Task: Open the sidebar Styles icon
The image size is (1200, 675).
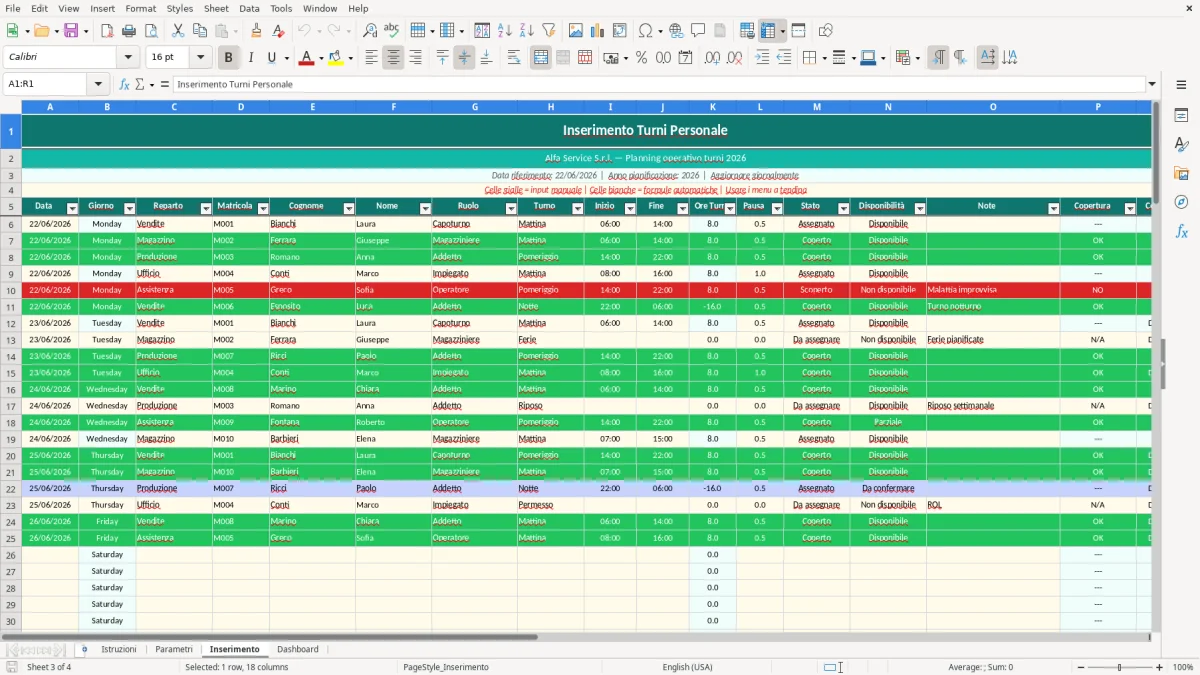Action: (1181, 144)
